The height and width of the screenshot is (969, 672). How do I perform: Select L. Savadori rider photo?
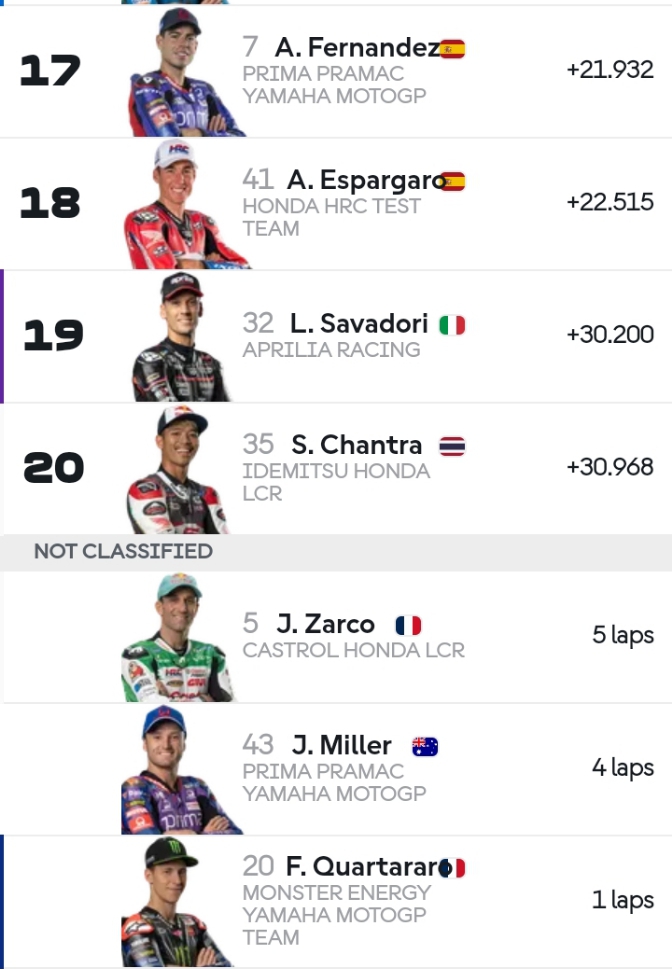182,337
